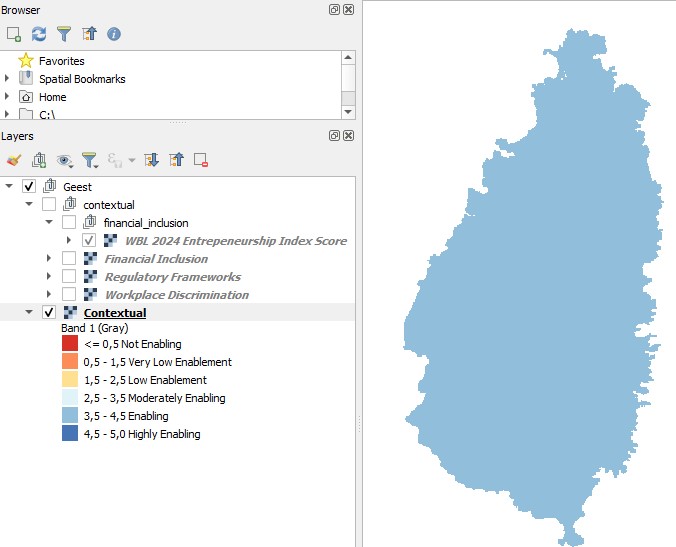Close the Browser panel

tap(348, 9)
